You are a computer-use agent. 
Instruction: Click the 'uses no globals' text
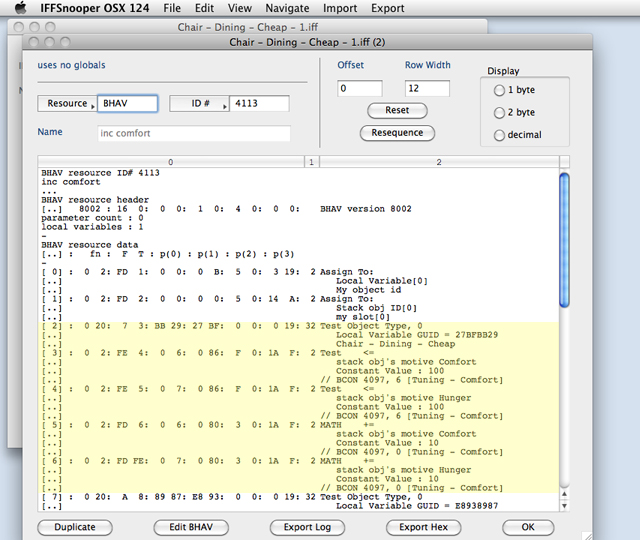[71, 65]
